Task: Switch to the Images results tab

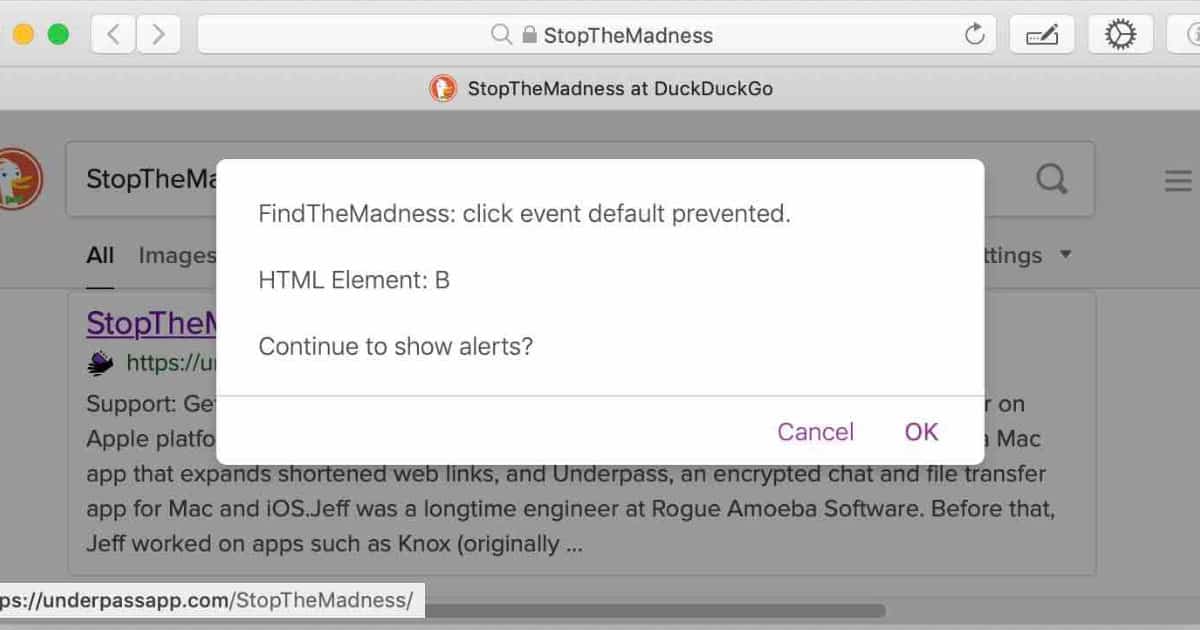Action: [x=176, y=256]
